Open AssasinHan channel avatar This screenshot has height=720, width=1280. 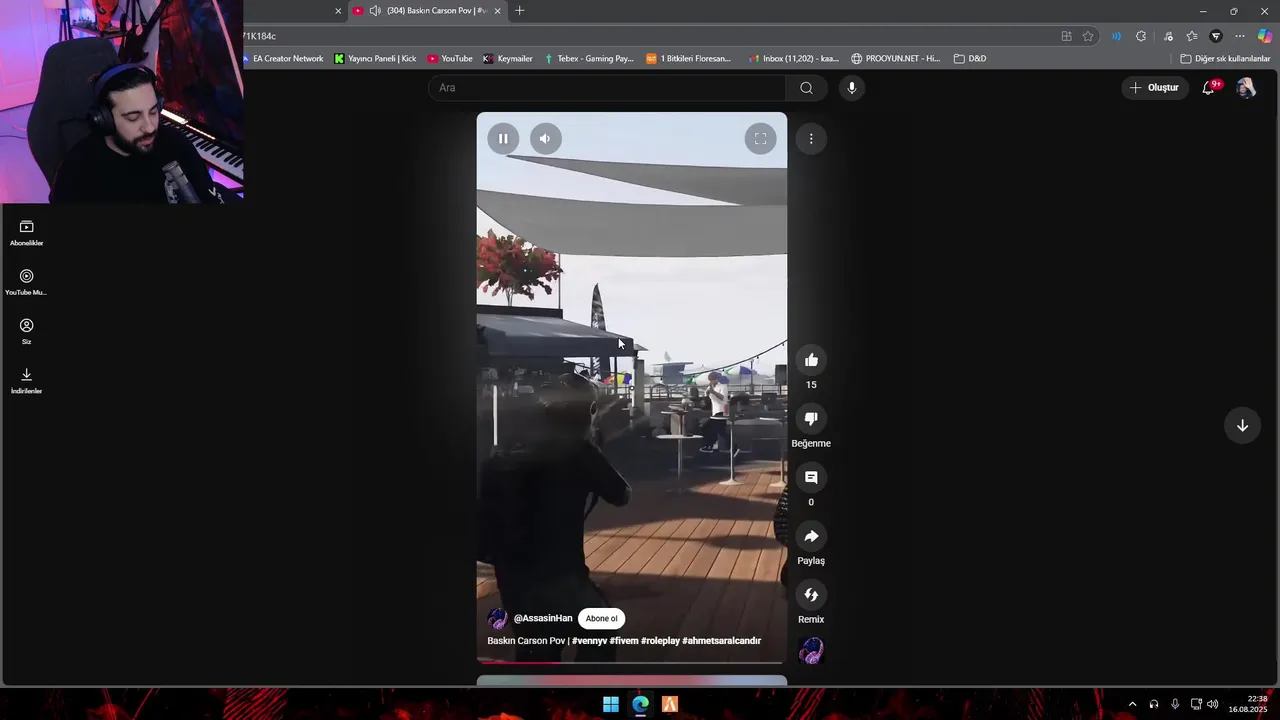pyautogui.click(x=497, y=618)
